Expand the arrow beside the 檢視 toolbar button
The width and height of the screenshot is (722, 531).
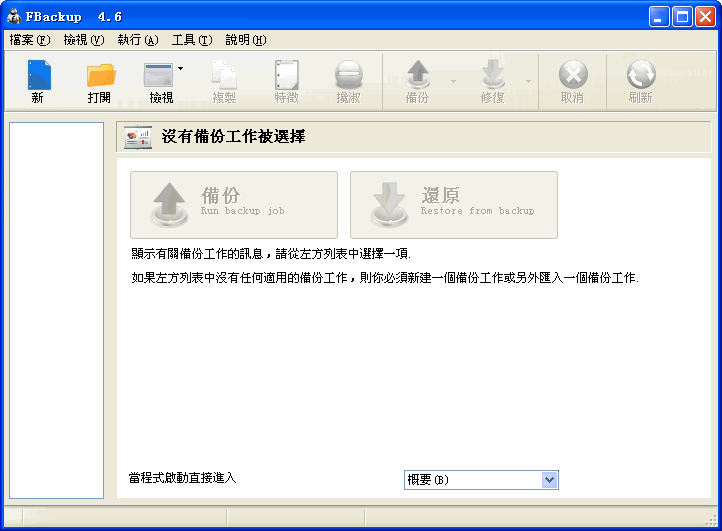point(181,69)
